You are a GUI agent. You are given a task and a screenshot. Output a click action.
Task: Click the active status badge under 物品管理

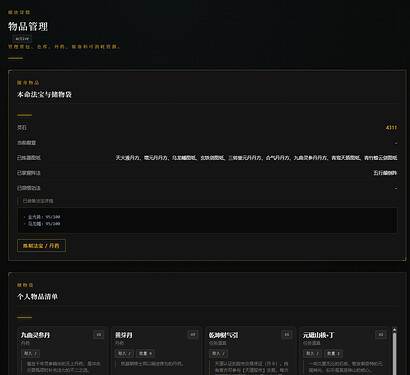22,39
